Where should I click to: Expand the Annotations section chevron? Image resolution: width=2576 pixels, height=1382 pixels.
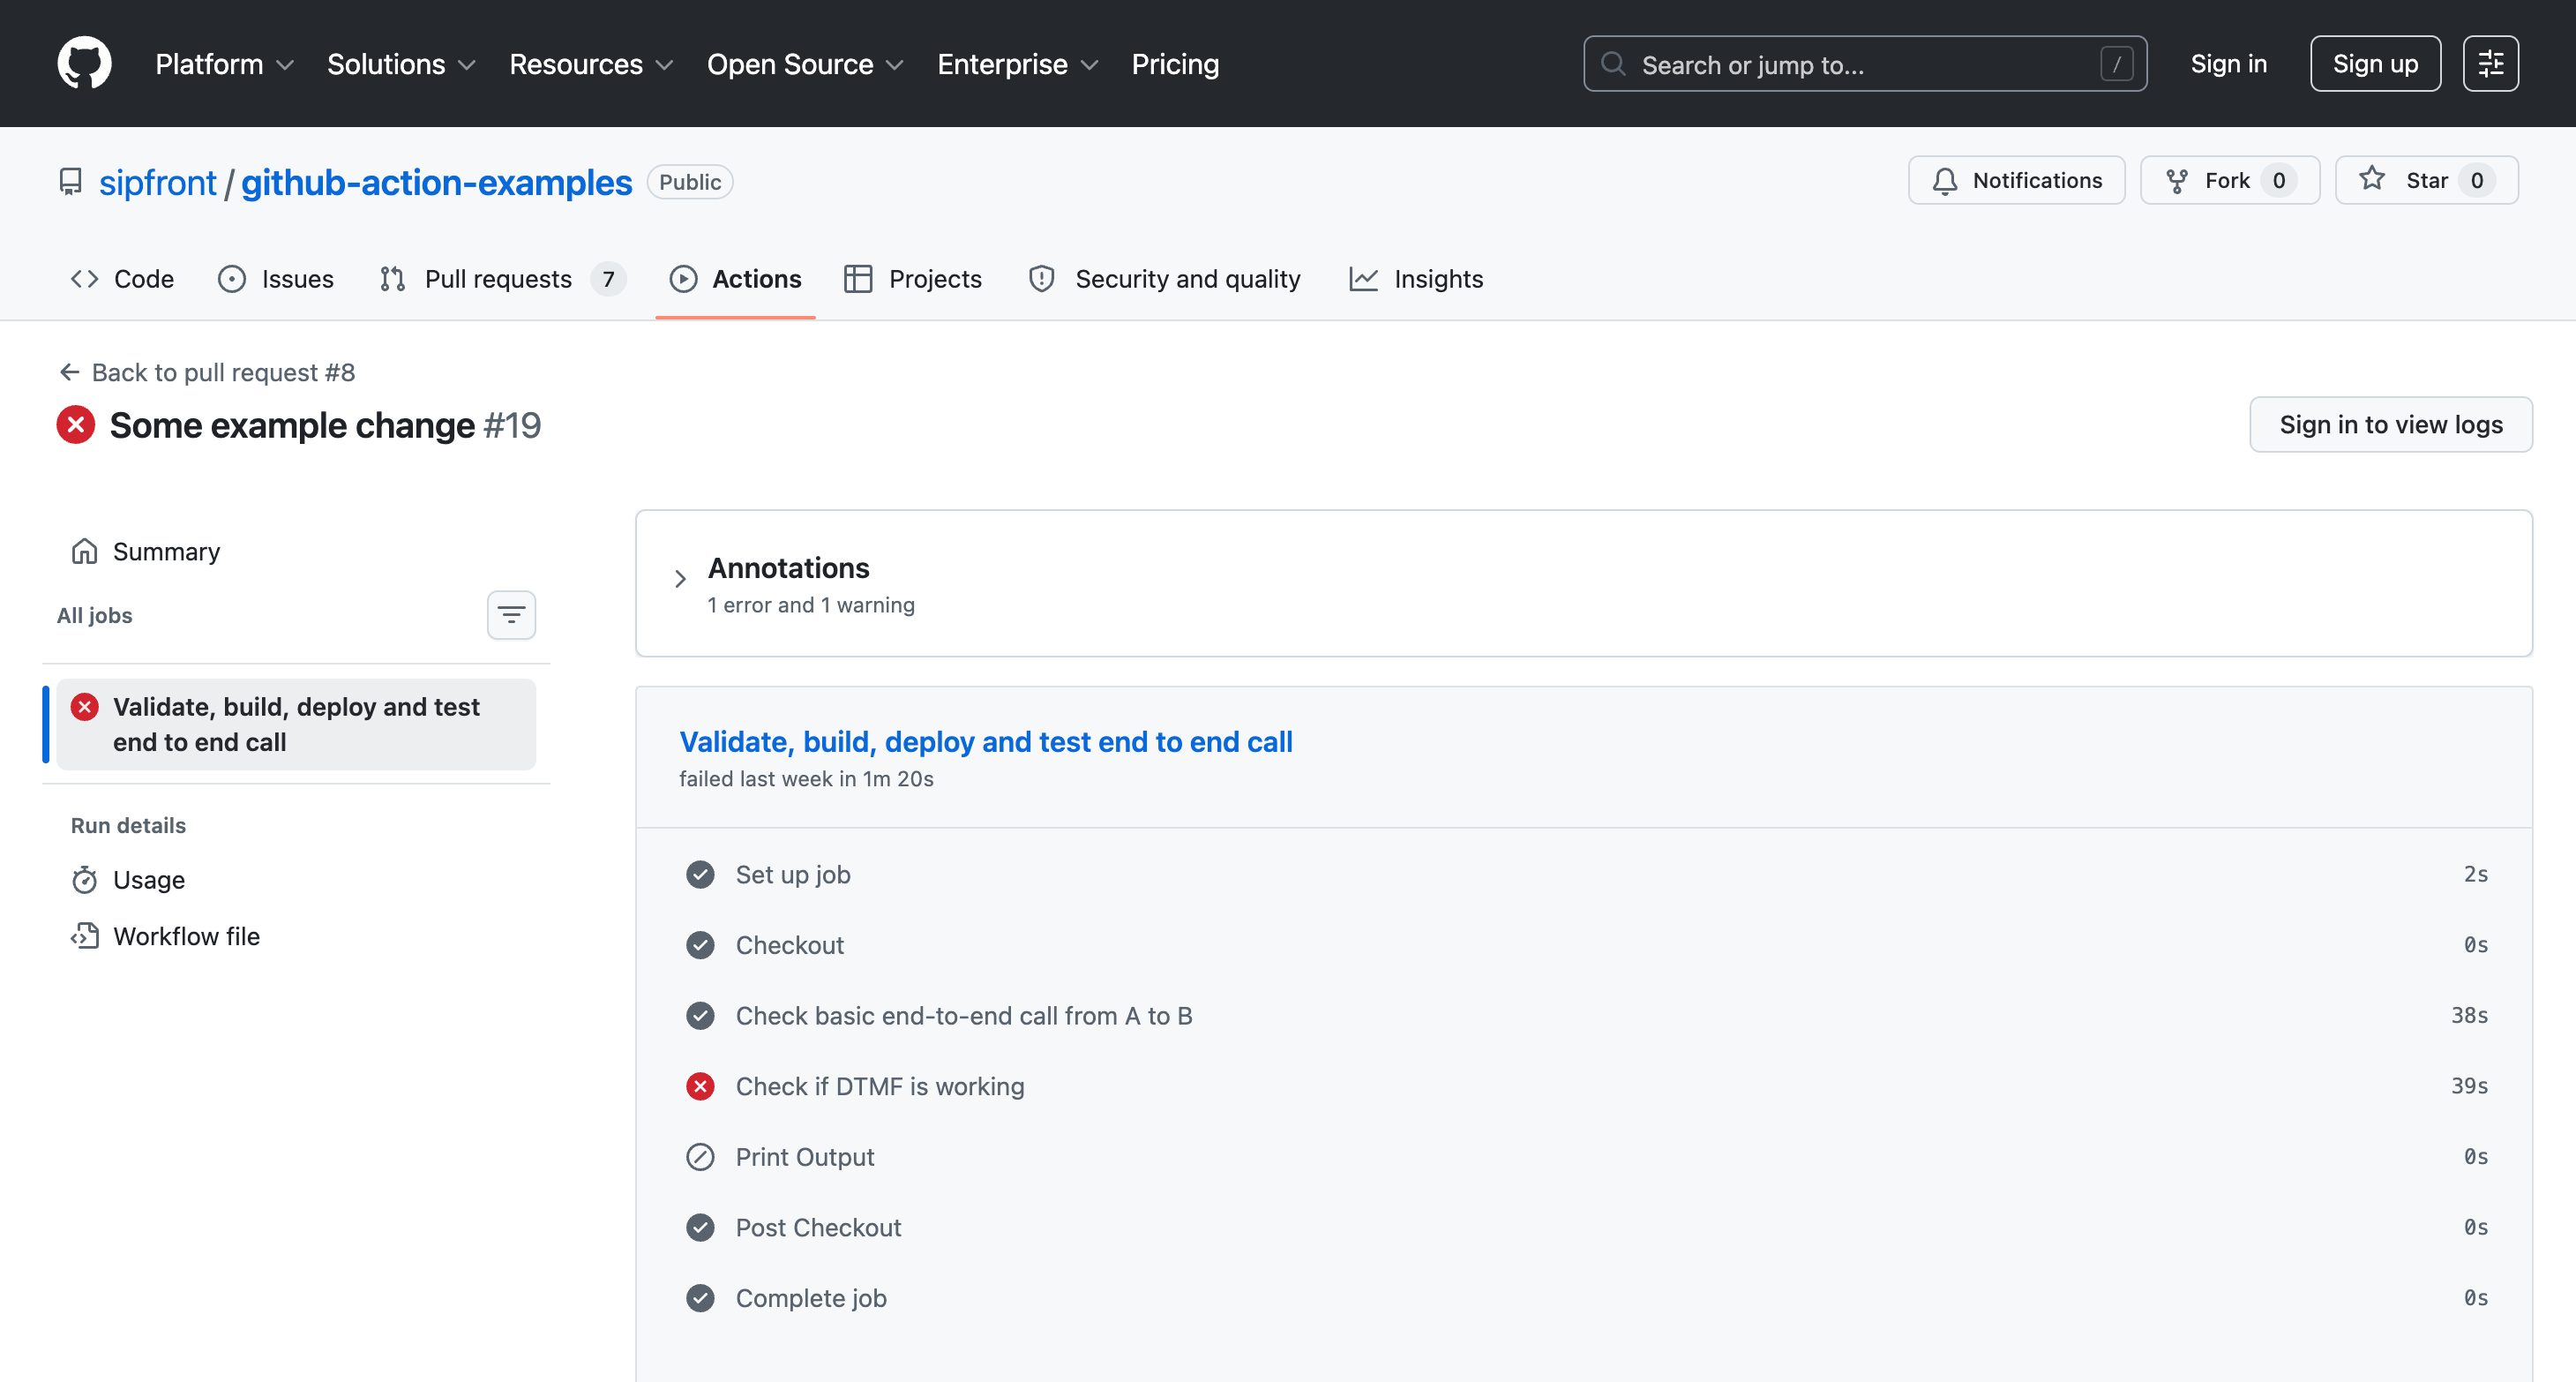(680, 579)
